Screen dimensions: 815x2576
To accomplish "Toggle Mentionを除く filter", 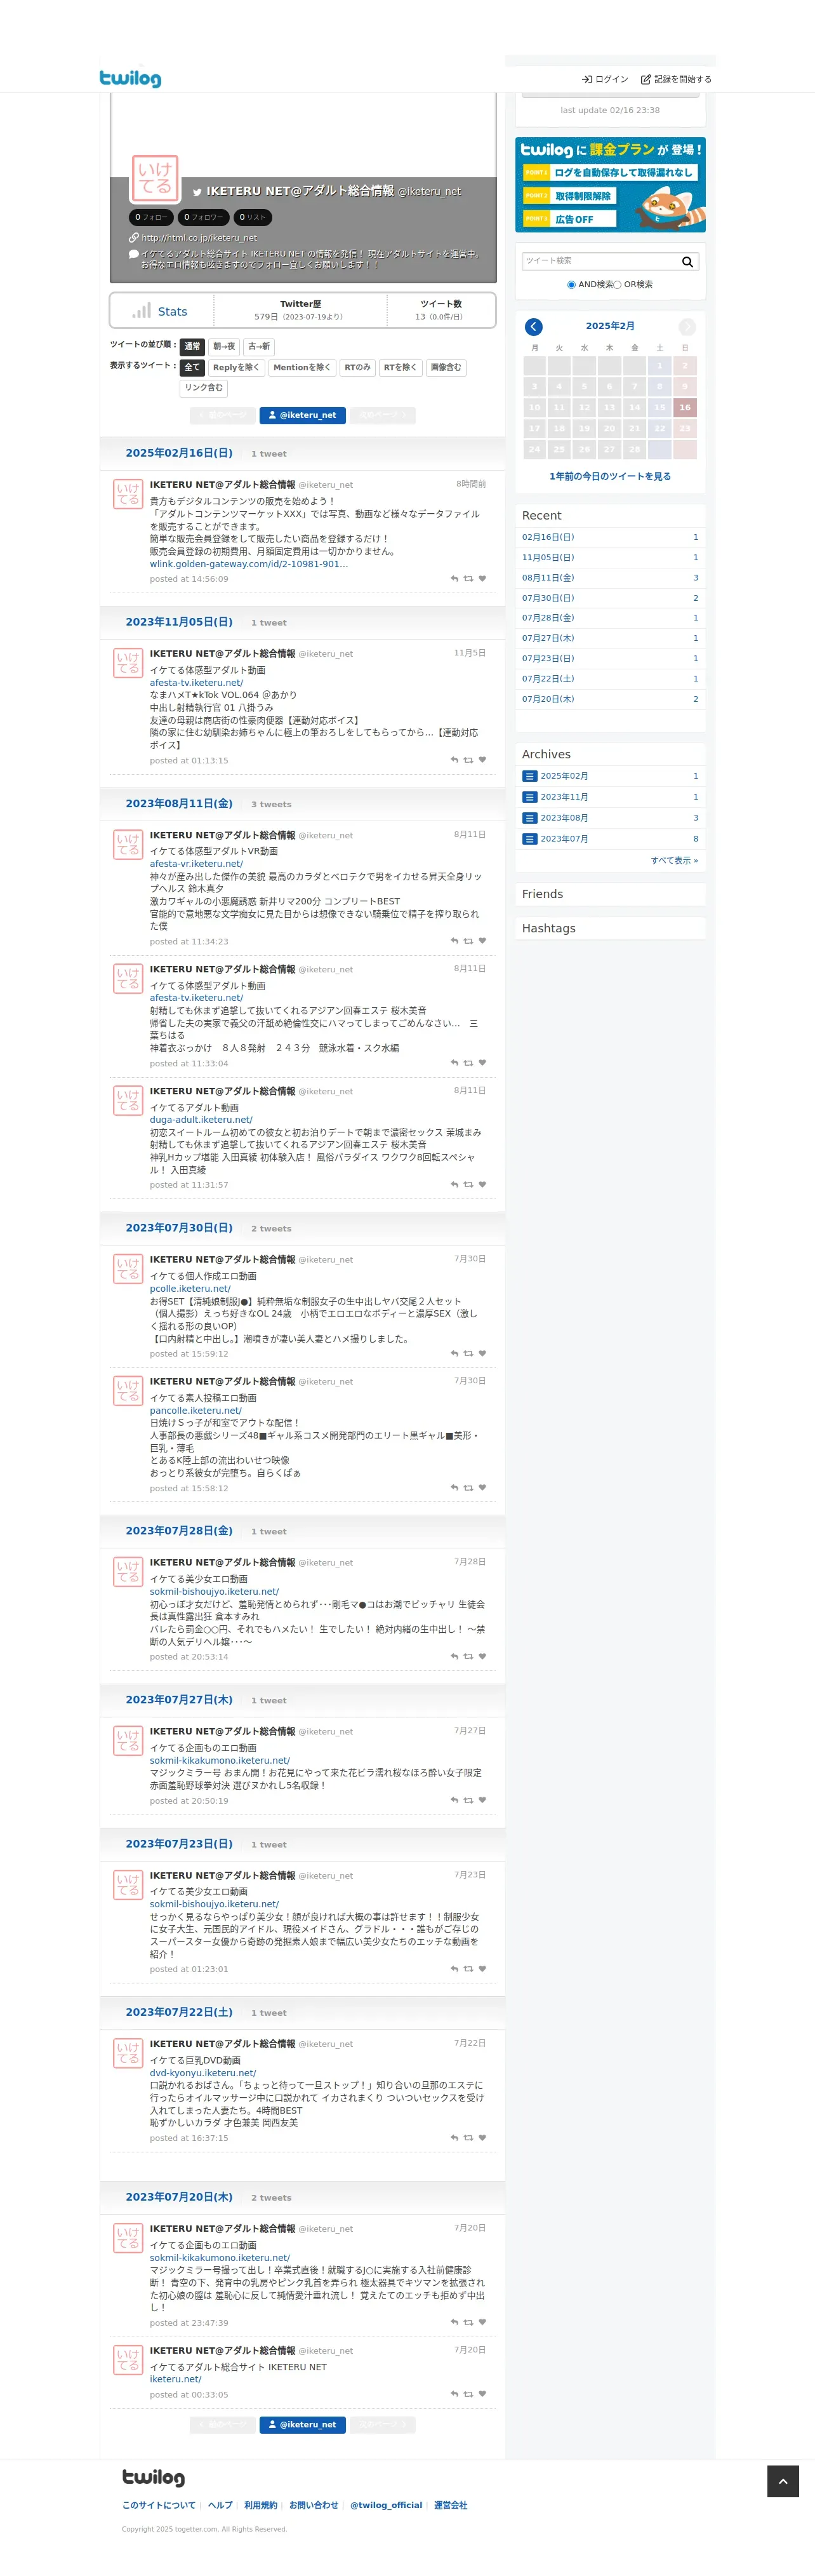I will [302, 368].
